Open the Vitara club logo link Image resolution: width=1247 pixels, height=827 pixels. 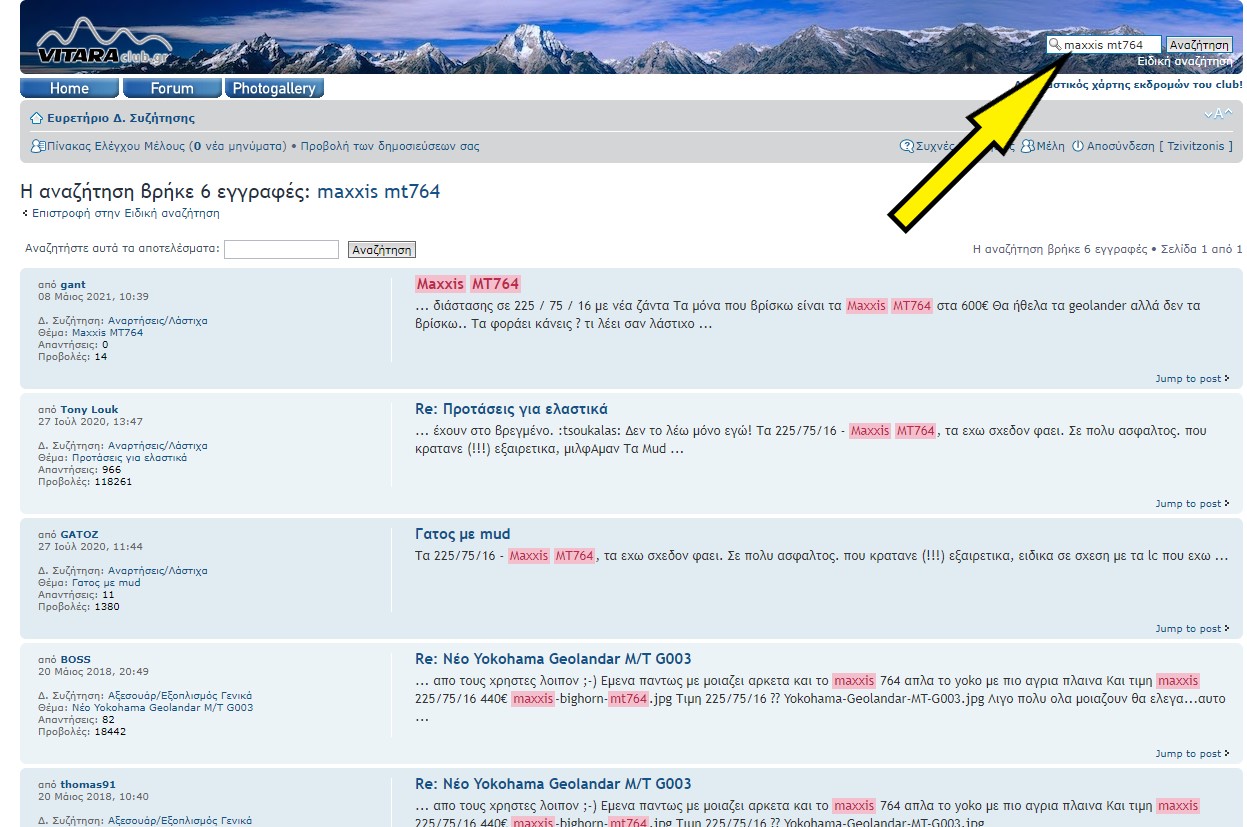coord(104,43)
